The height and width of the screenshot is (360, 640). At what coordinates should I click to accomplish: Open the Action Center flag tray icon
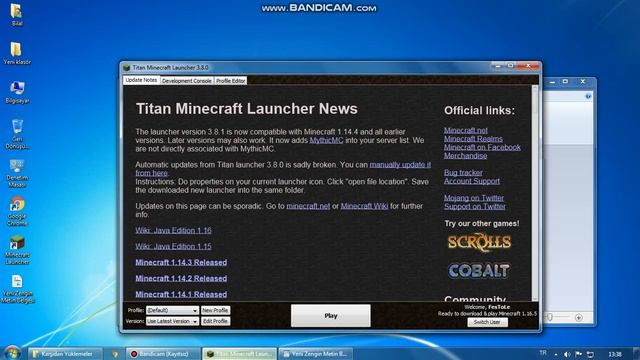point(579,354)
